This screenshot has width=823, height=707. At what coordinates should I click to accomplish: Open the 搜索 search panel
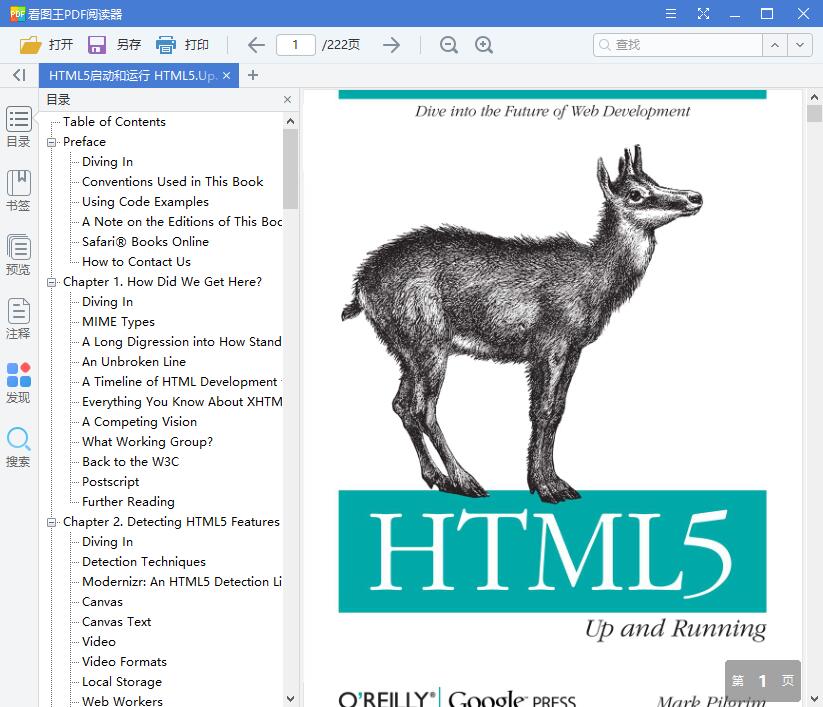pyautogui.click(x=18, y=446)
